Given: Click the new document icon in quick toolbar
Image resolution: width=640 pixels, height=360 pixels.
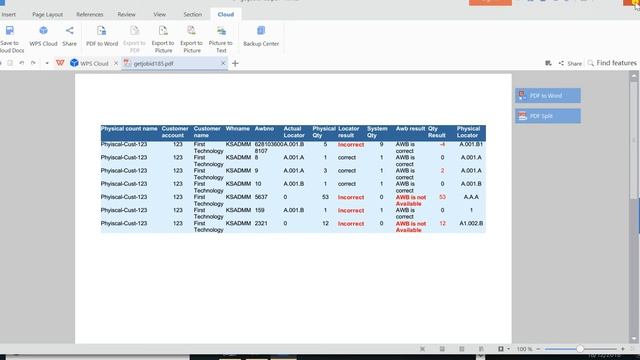Looking at the screenshot, I should 10,63.
